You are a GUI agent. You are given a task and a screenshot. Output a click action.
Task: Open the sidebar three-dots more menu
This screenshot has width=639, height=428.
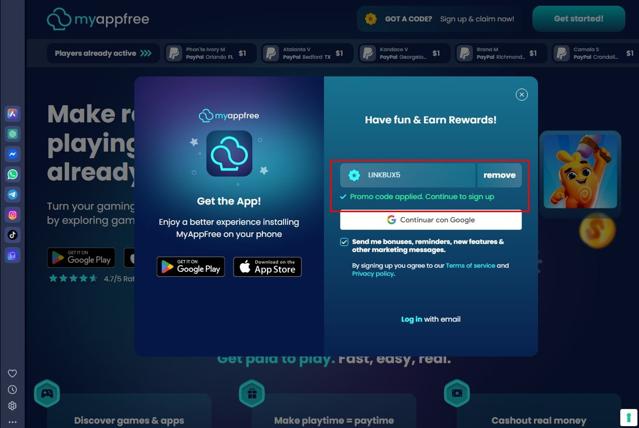[12, 422]
